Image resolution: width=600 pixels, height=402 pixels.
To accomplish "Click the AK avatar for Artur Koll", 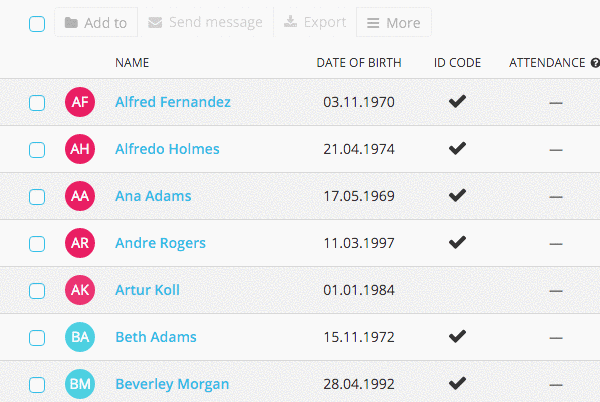I will coord(80,290).
